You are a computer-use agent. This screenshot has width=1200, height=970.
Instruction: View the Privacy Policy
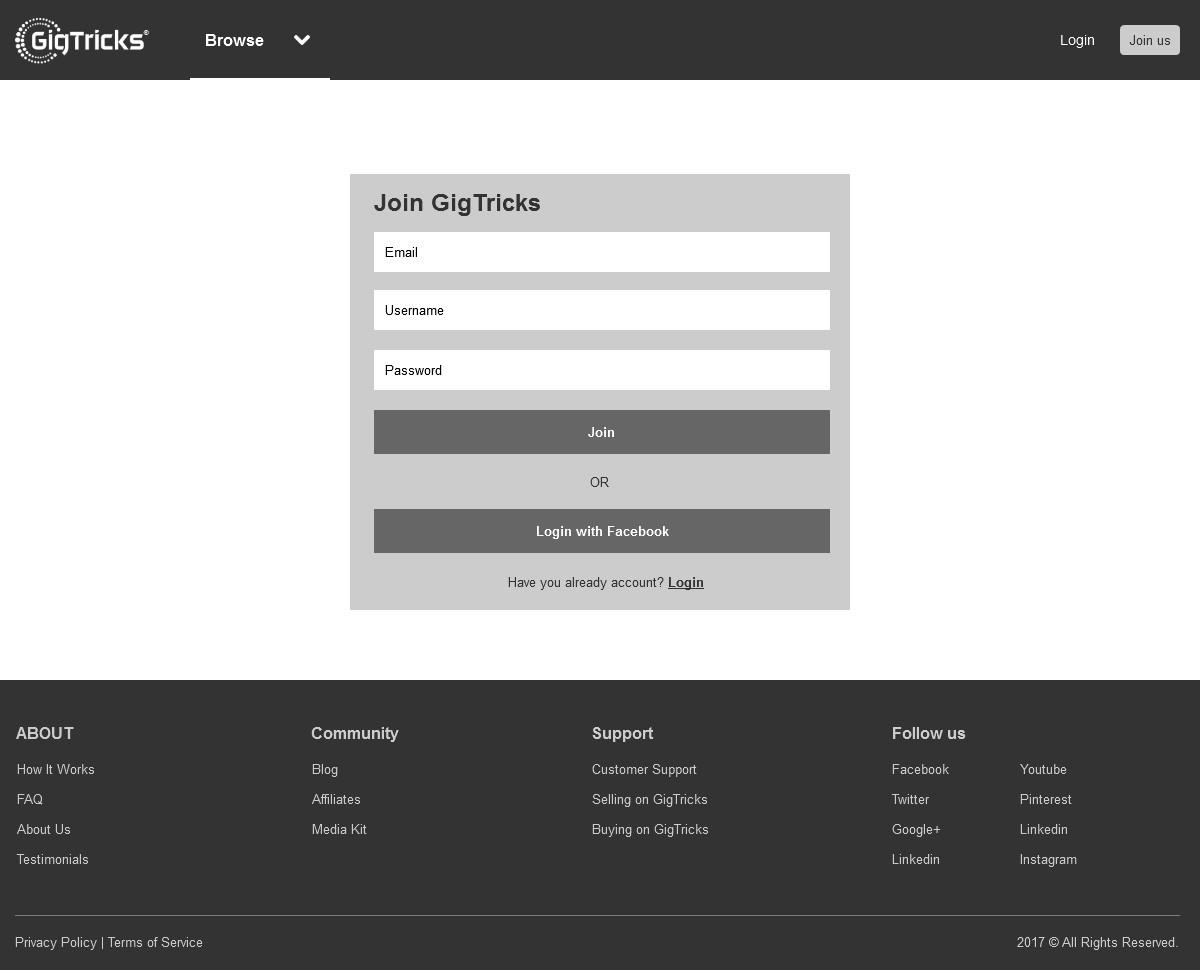coord(56,942)
